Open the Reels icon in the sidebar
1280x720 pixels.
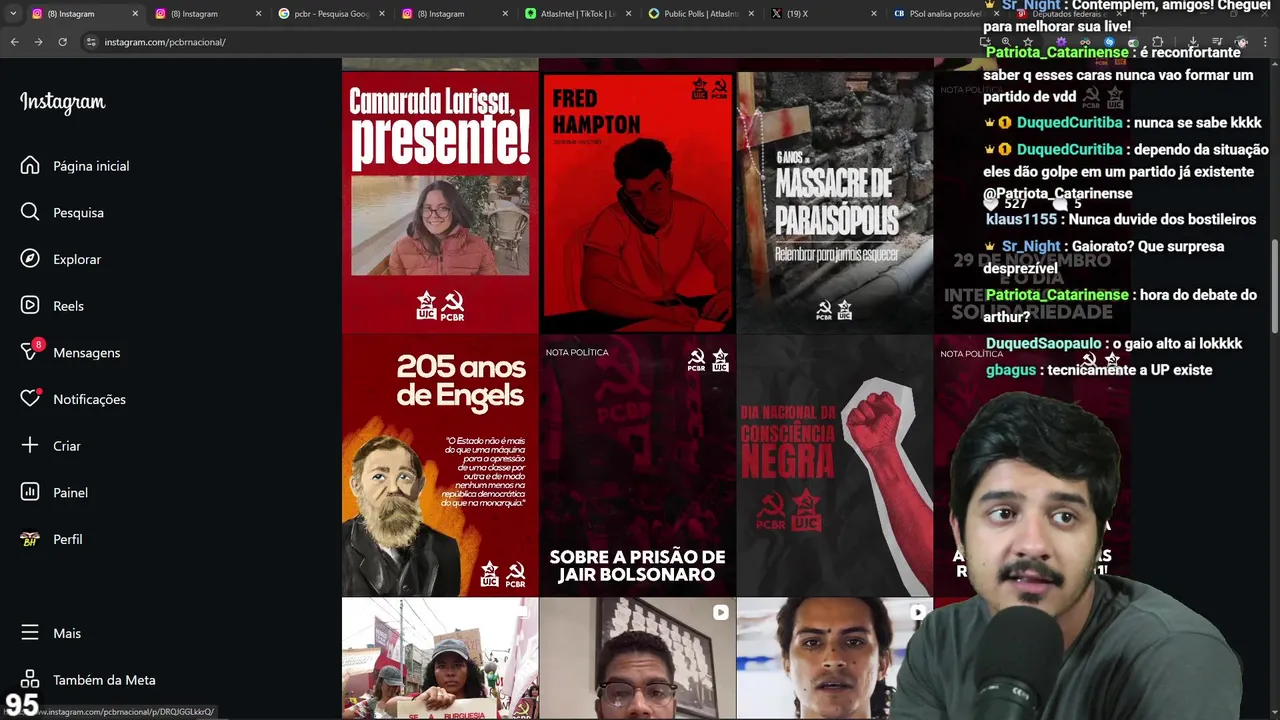click(x=30, y=306)
